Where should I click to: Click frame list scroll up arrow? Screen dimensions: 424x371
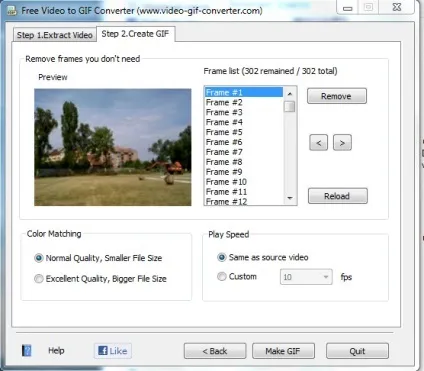pyautogui.click(x=290, y=94)
